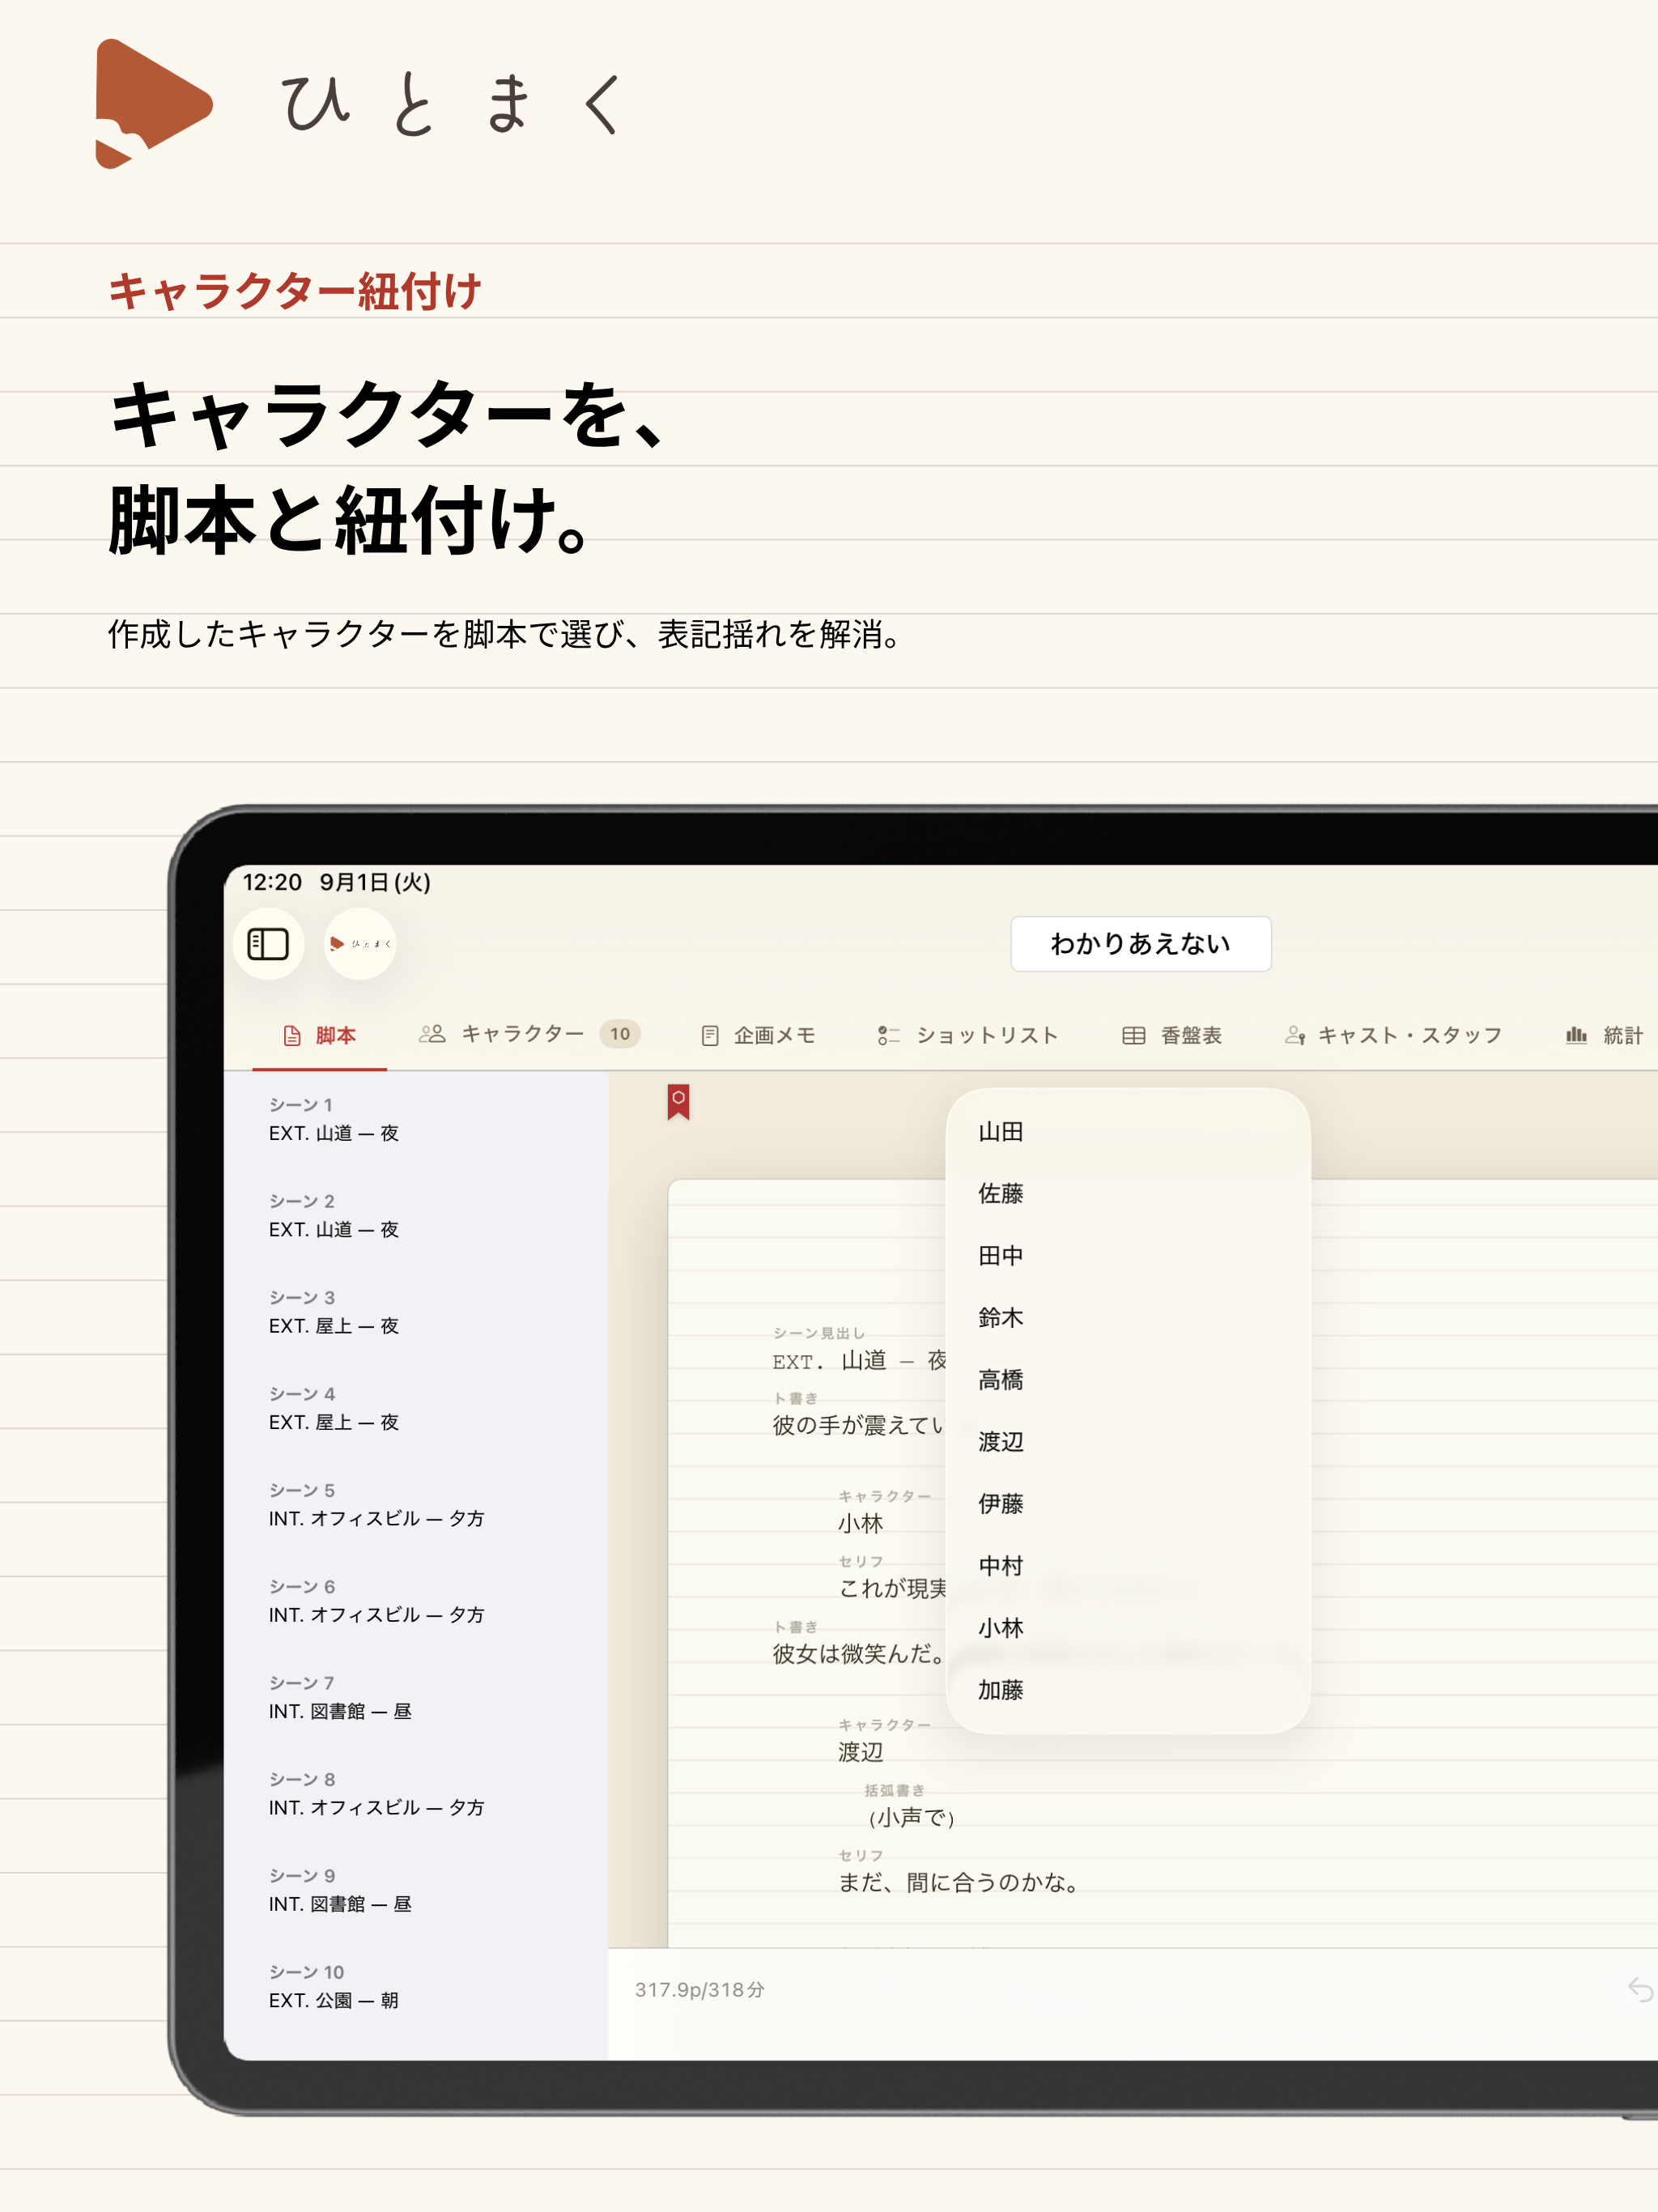Choose 佐藤 from character list

[x=1127, y=1193]
